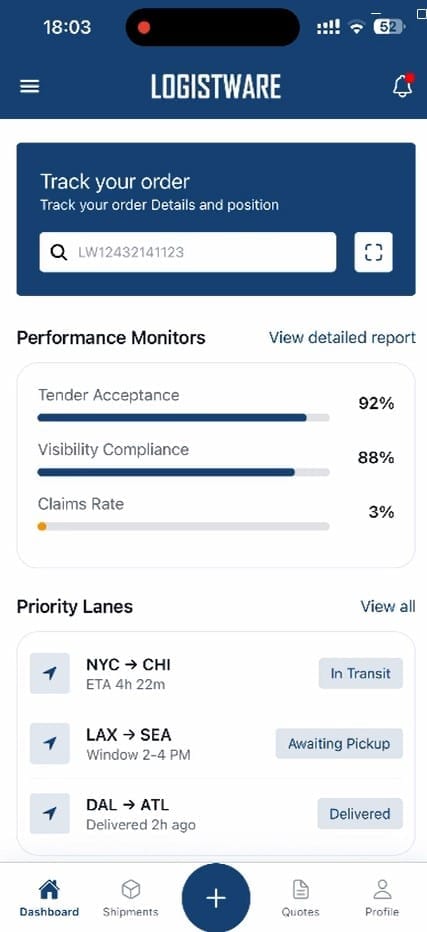Switch to the Shipments tab
Viewport: 427px width, 932px height.
[x=130, y=898]
